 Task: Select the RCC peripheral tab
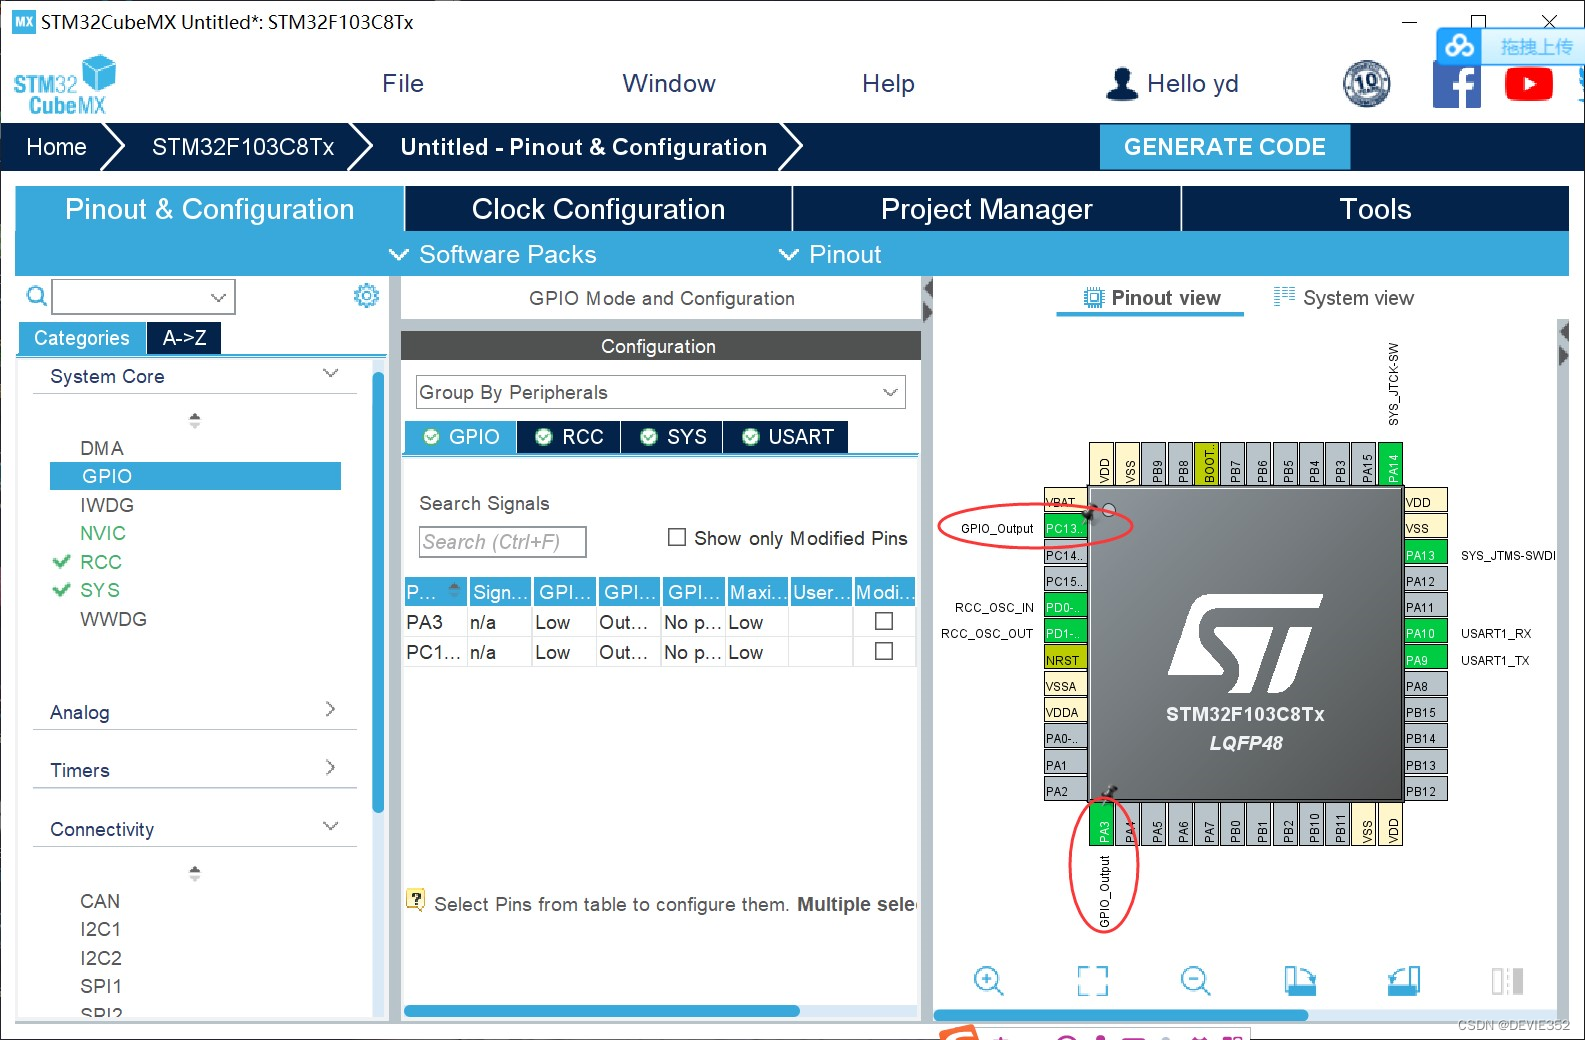click(x=569, y=437)
